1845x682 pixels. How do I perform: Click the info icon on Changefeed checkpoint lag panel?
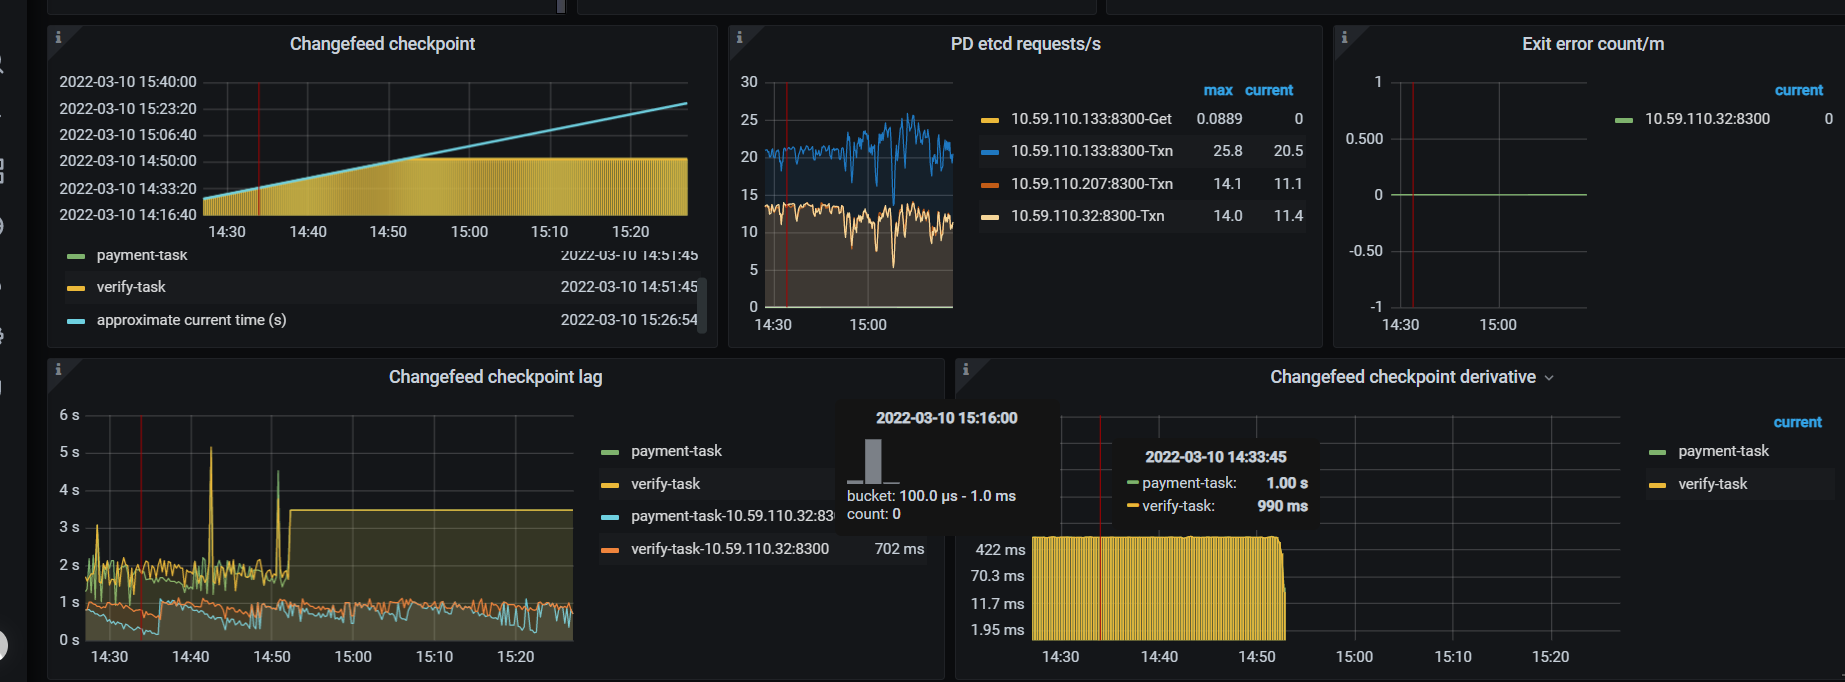58,369
